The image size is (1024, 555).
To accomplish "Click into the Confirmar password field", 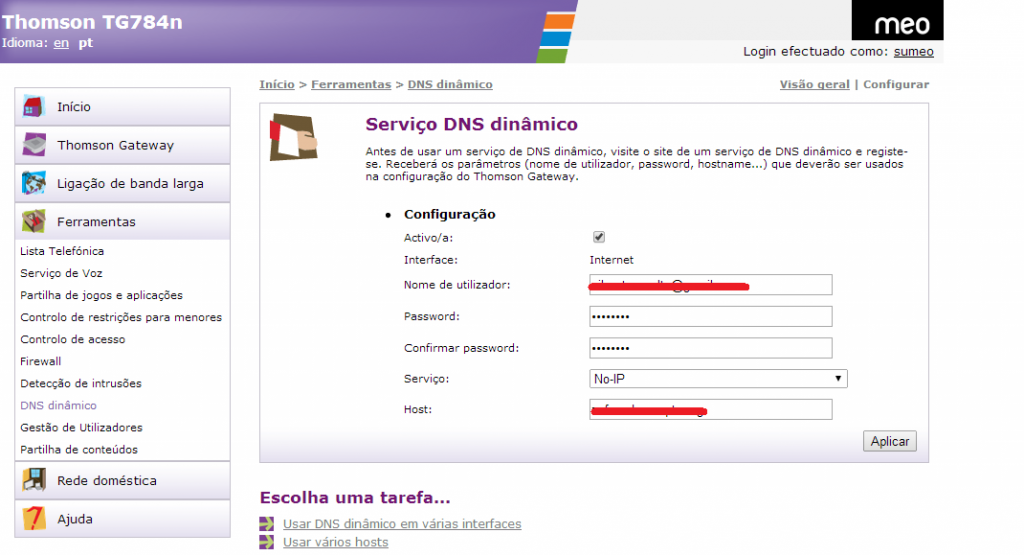I will pyautogui.click(x=710, y=348).
